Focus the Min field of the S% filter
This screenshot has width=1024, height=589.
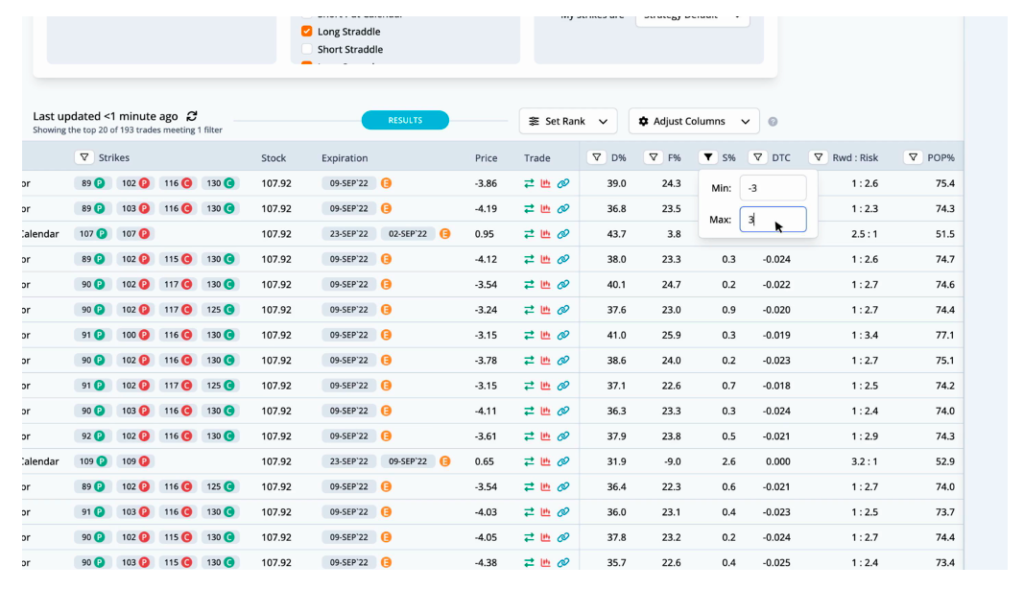pos(773,188)
